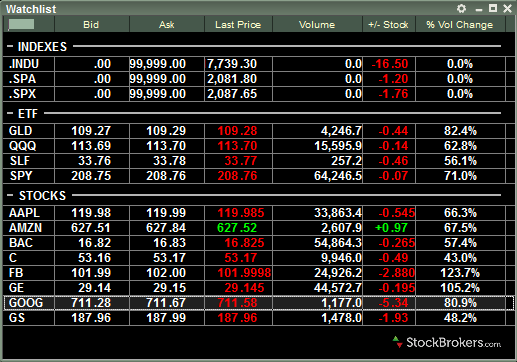
Task: Select the GLD symbol
Action: (x=20, y=131)
